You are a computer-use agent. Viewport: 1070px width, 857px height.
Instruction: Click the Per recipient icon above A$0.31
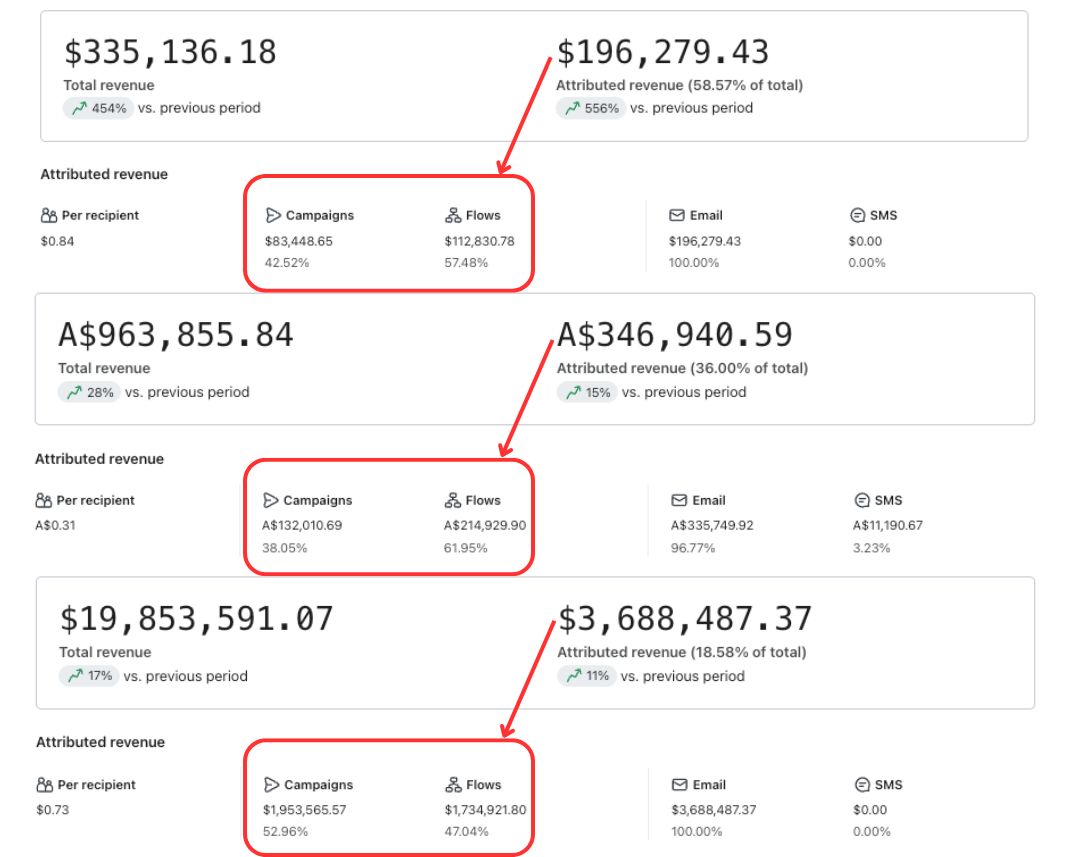click(x=44, y=501)
